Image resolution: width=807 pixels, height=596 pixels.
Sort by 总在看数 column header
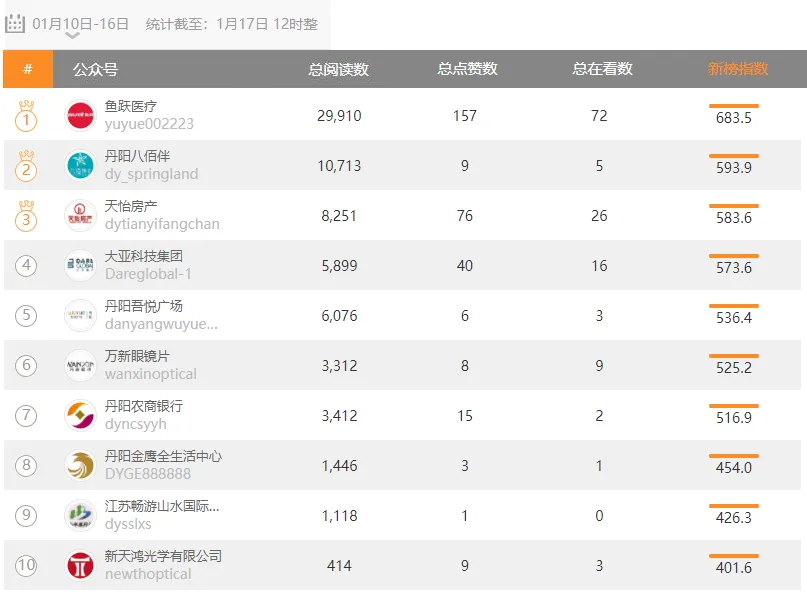(x=602, y=69)
